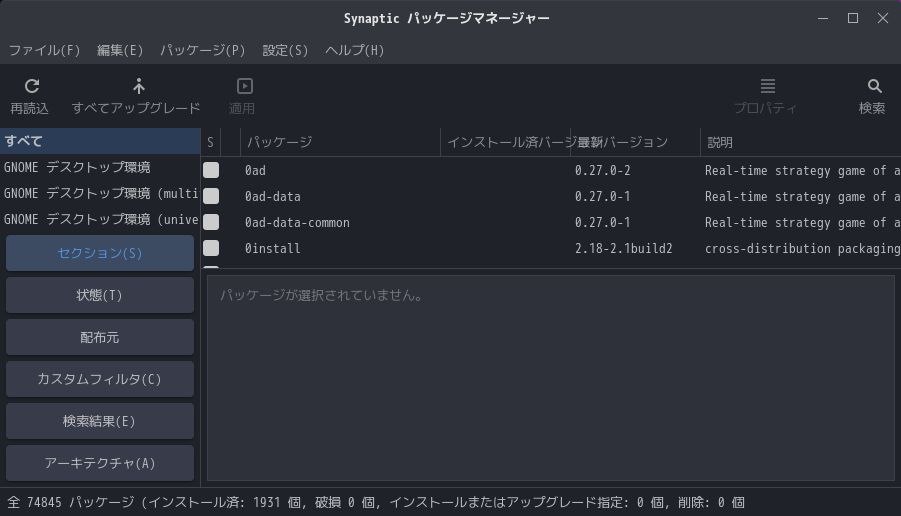Screen dimensions: 901x516
Task: Toggle the status checkbox for 0ad-data
Action: point(211,197)
